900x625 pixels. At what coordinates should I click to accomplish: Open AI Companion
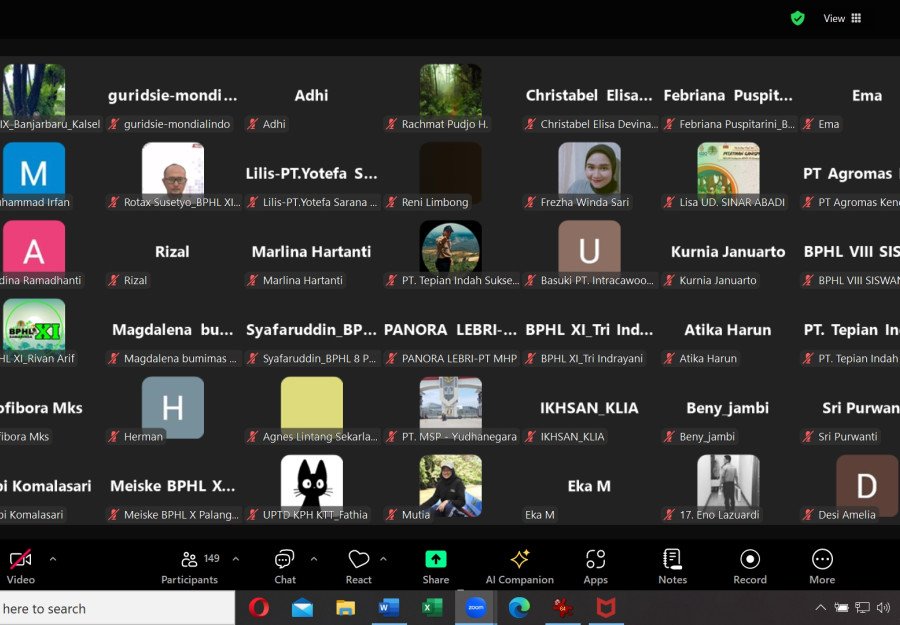pyautogui.click(x=519, y=566)
